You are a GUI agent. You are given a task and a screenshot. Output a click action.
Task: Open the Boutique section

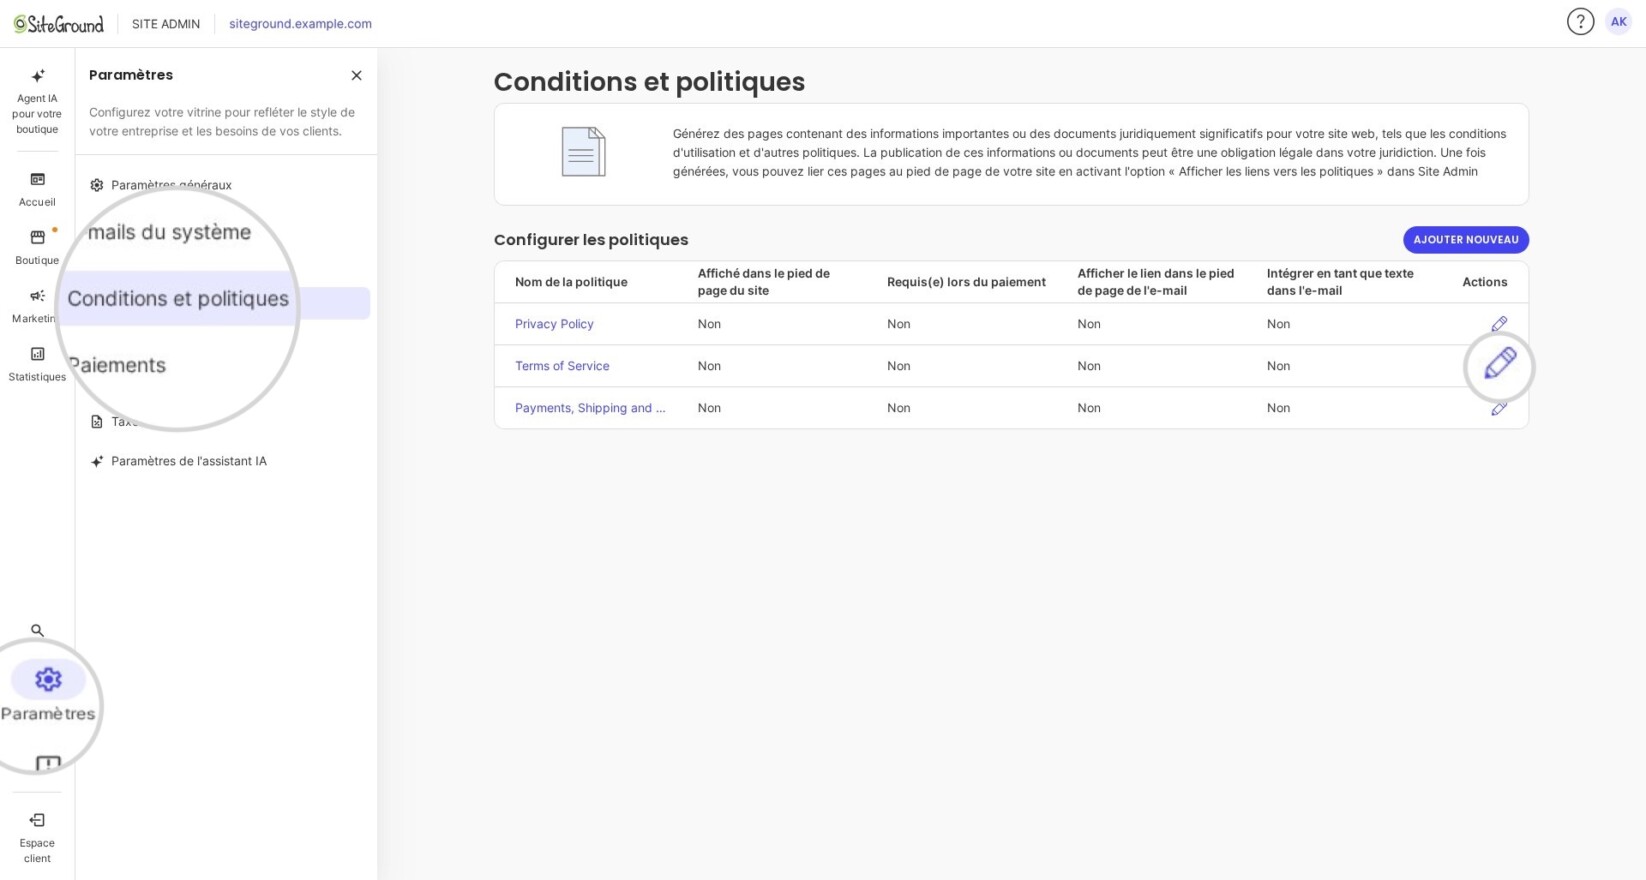37,247
